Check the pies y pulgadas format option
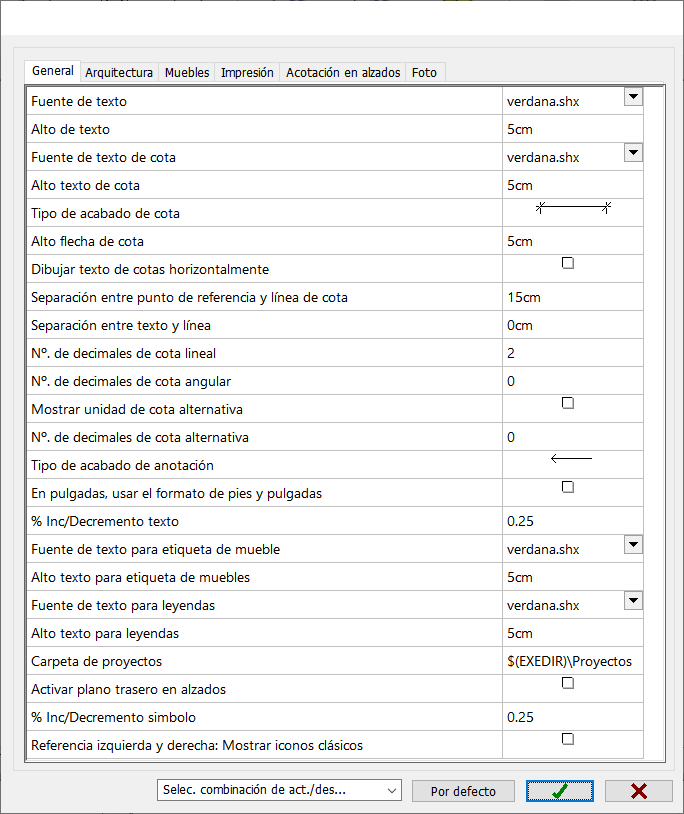The image size is (684, 814). [x=568, y=487]
